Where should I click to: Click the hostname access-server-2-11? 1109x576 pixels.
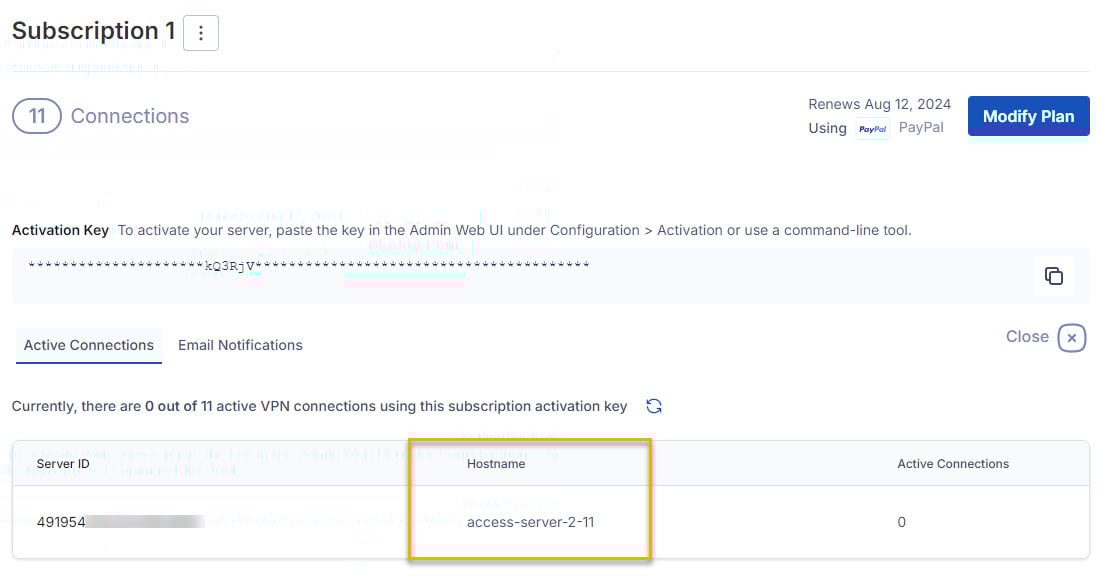pyautogui.click(x=531, y=521)
